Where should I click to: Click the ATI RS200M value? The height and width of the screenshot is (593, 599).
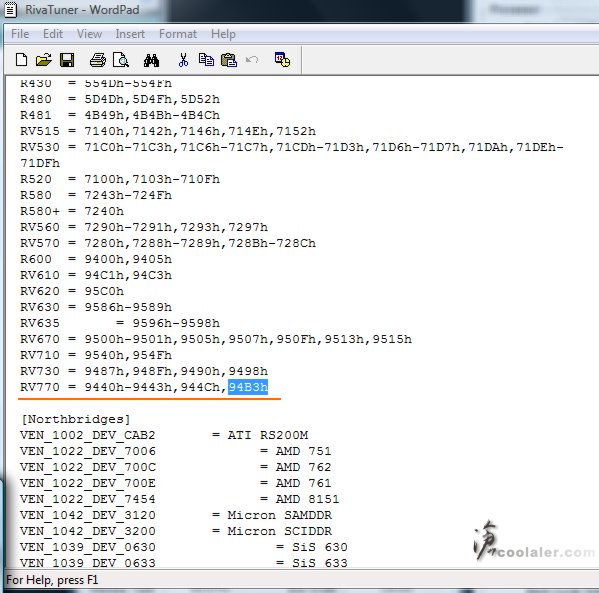(268, 435)
